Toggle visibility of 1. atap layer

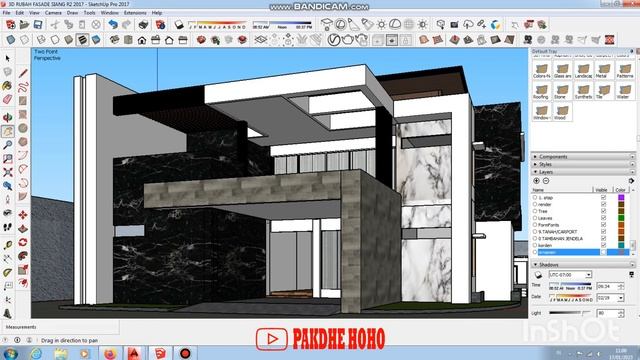click(x=603, y=198)
